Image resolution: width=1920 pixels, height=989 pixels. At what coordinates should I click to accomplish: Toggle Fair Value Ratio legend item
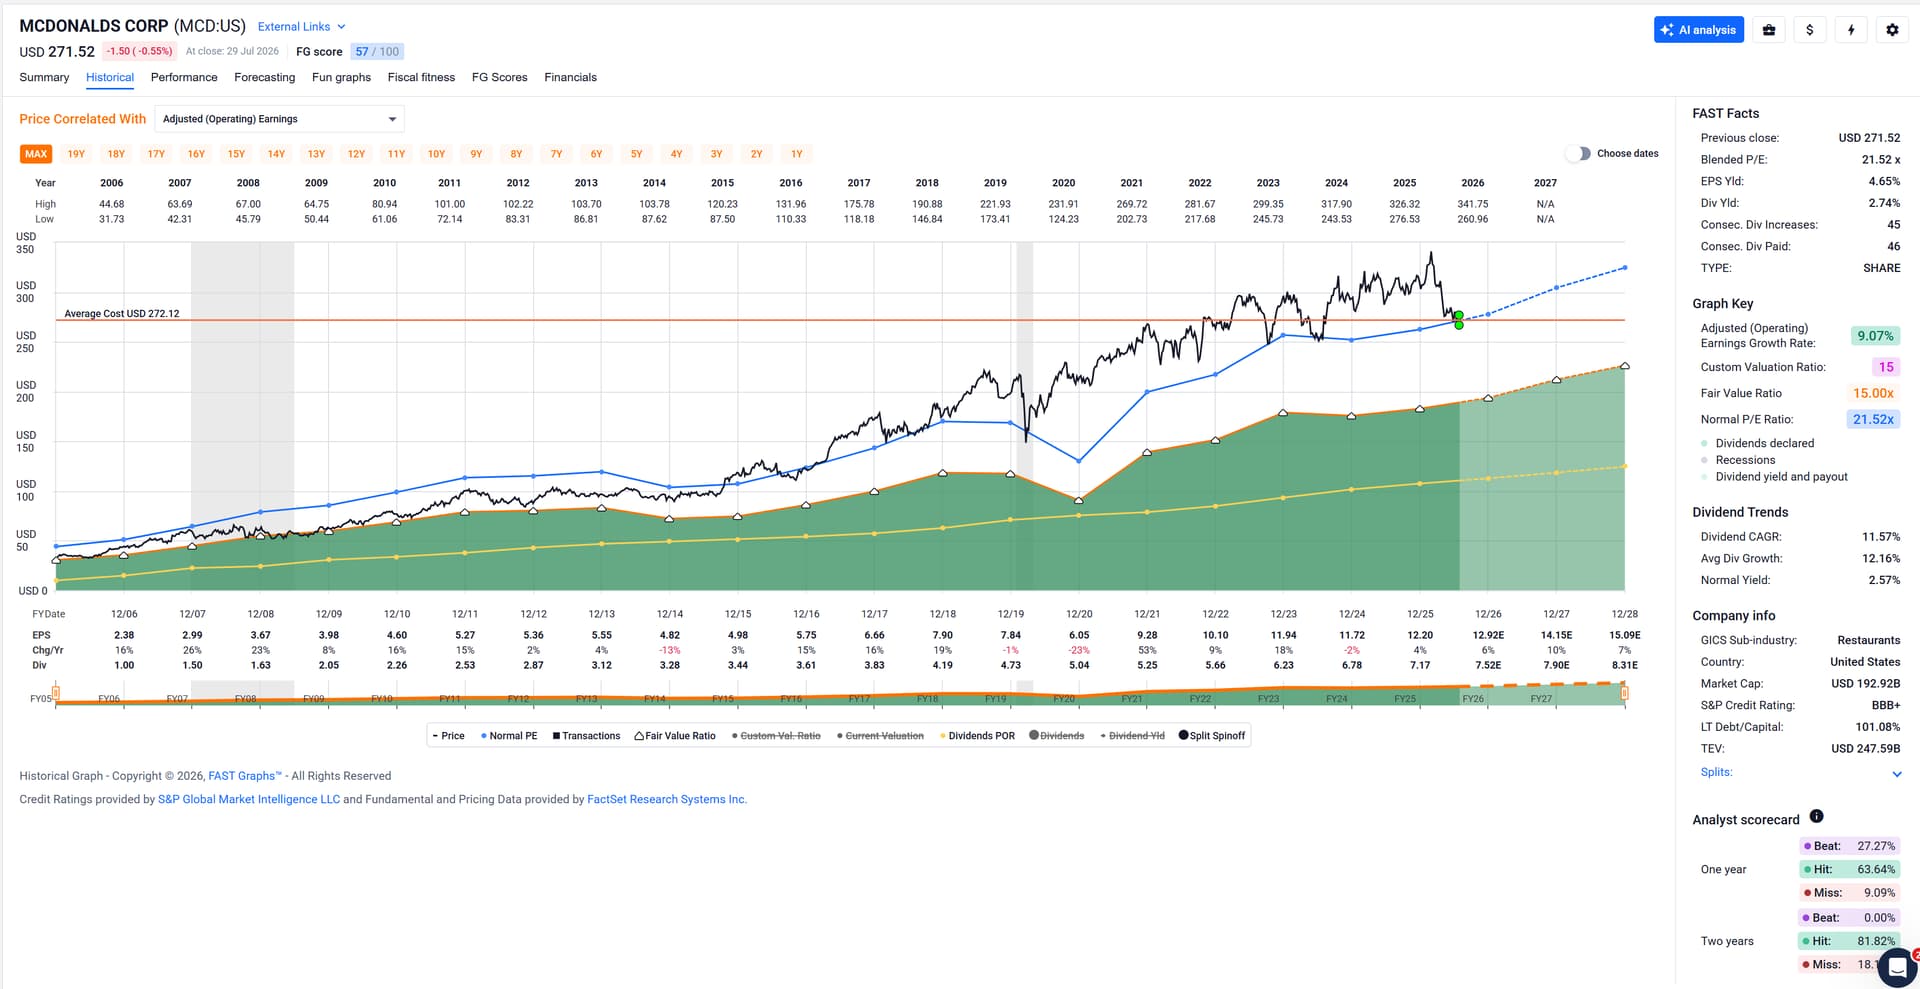point(675,736)
